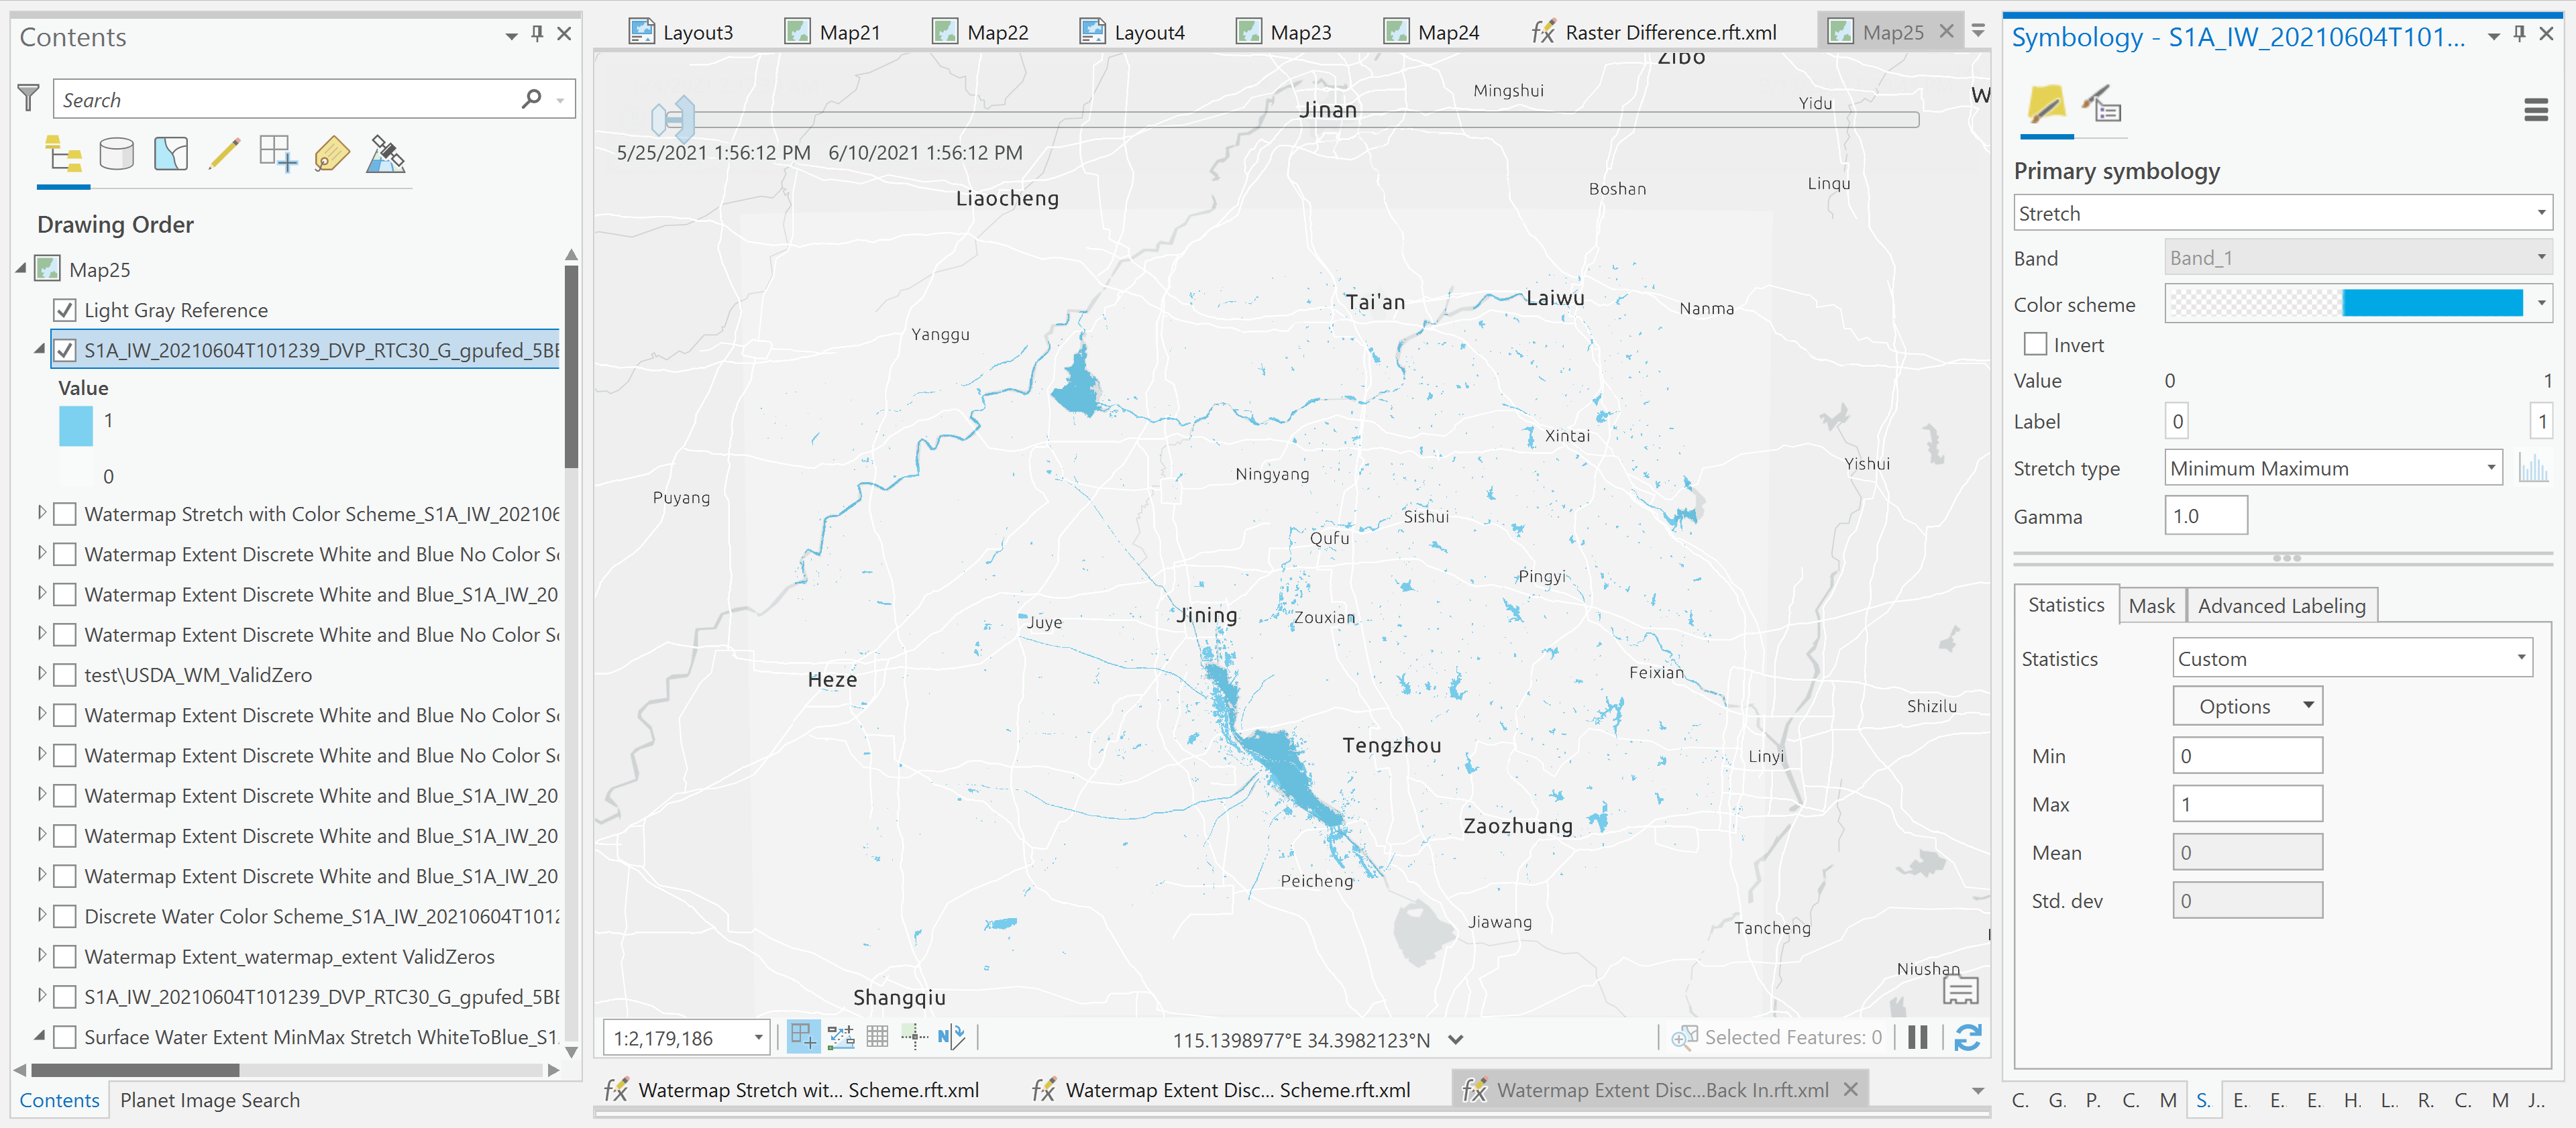2576x1128 pixels.
Task: Open the Mask tab
Action: [x=2151, y=606]
